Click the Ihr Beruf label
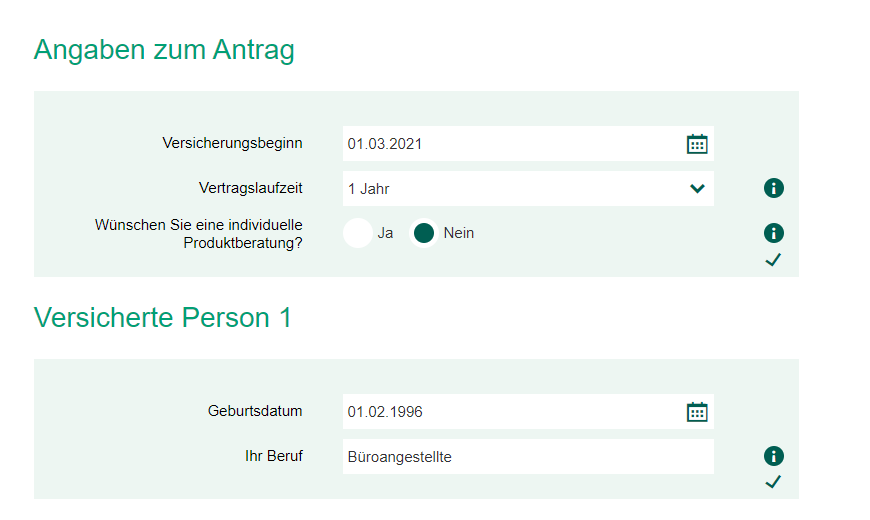 274,456
